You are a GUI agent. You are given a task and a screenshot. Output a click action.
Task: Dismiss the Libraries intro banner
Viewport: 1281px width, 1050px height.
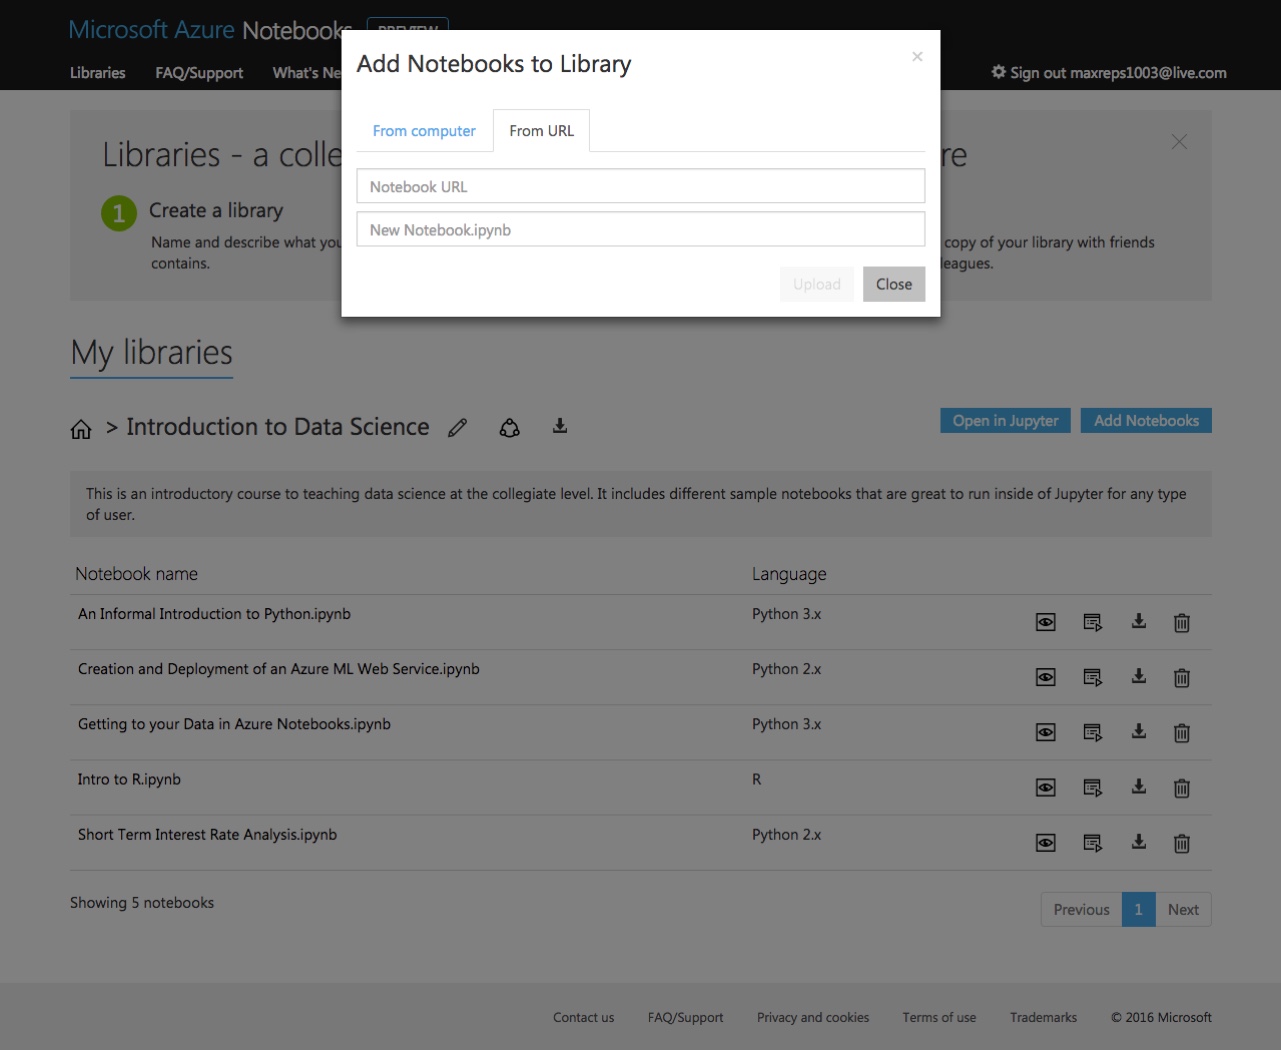(x=1179, y=142)
